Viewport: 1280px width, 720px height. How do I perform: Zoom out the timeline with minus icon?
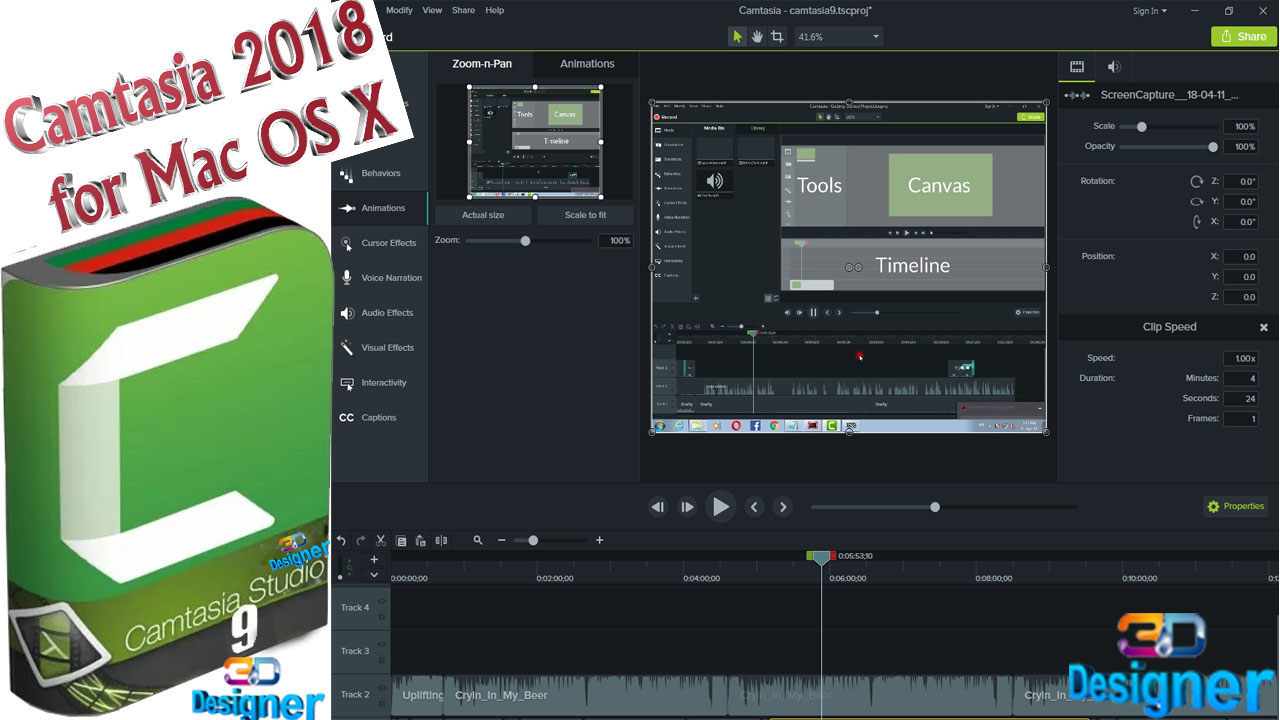click(502, 540)
